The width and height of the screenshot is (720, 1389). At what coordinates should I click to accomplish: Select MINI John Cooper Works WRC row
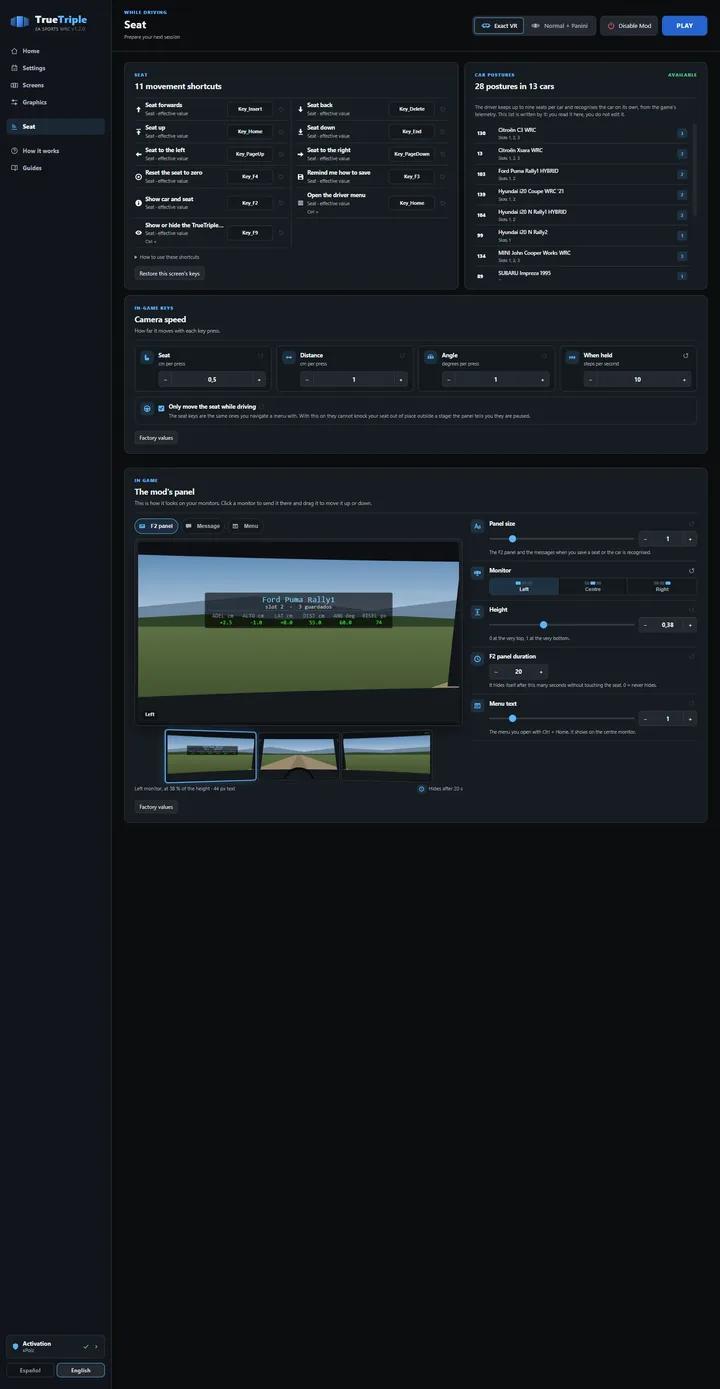pos(581,256)
